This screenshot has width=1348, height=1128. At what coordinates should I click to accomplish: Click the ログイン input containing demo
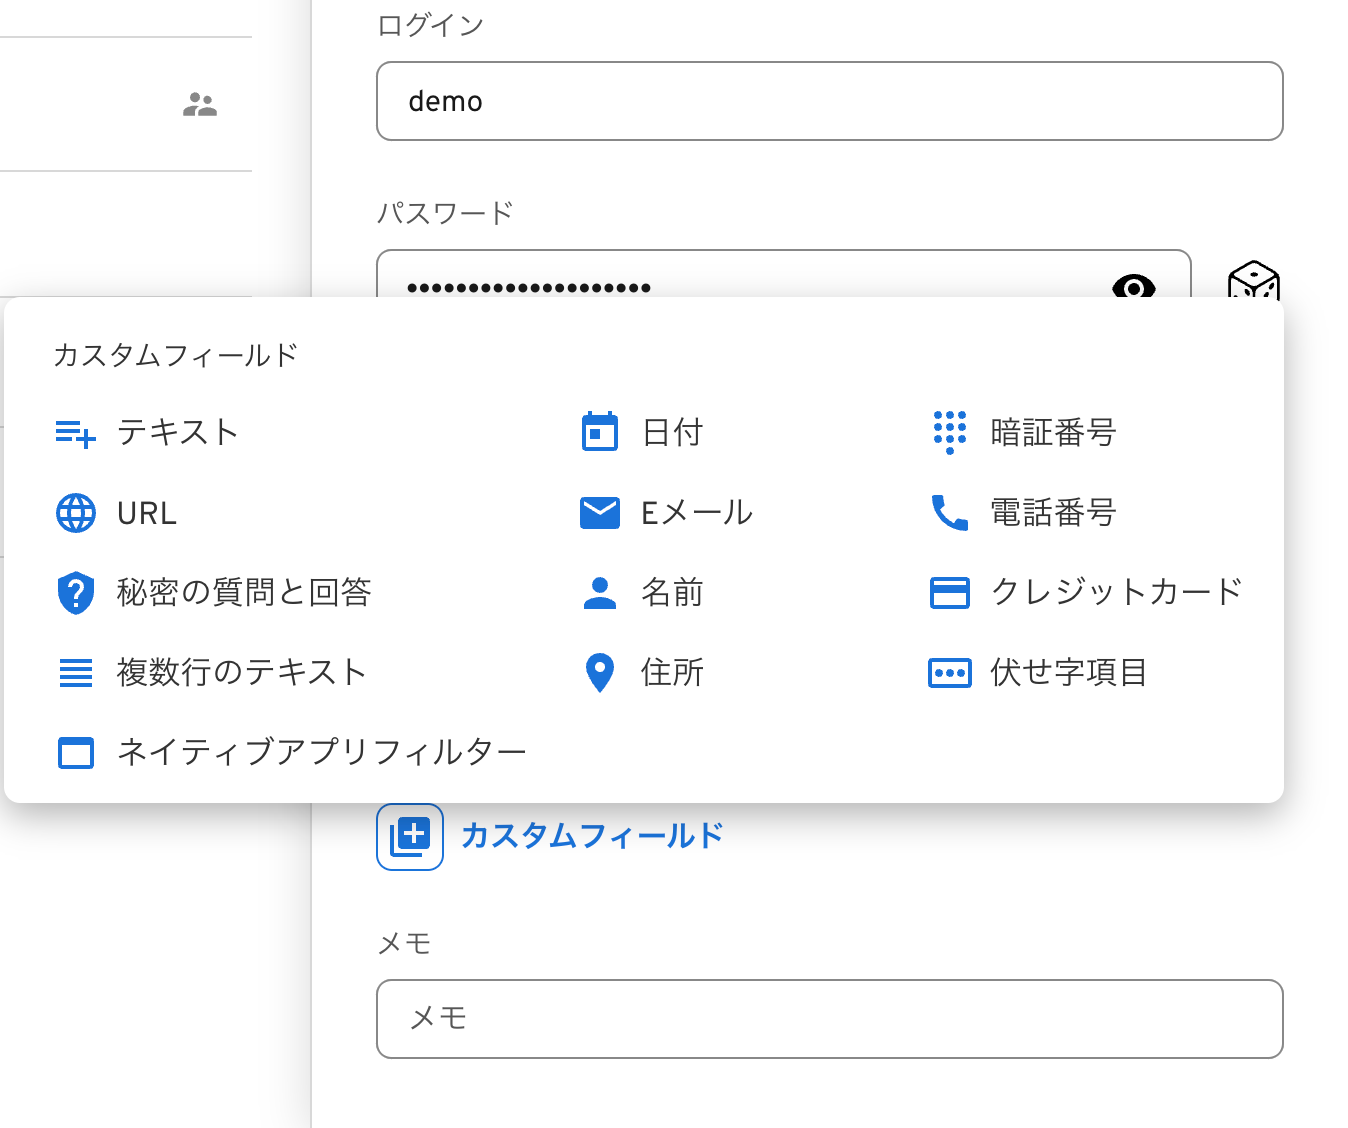(x=829, y=101)
